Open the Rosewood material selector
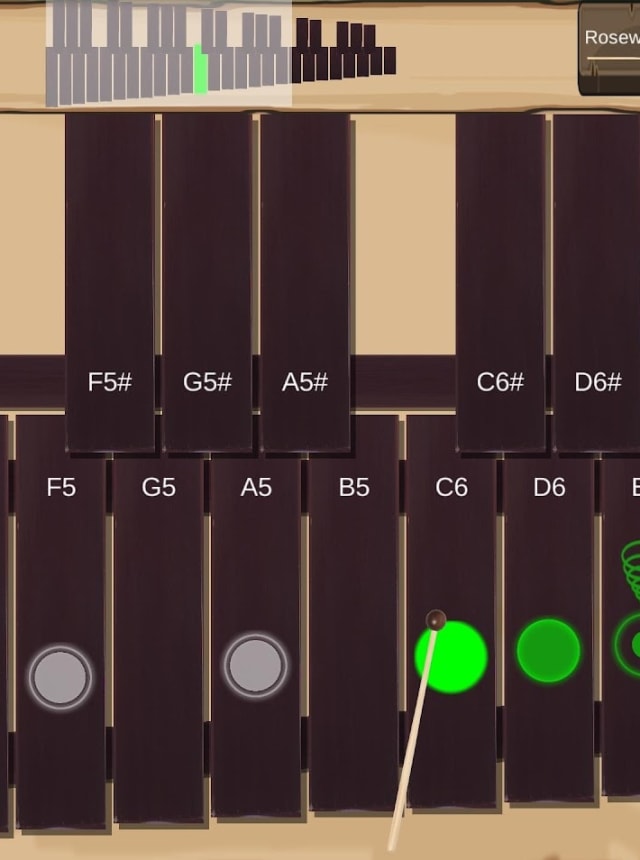Viewport: 640px width, 860px height. (x=609, y=48)
